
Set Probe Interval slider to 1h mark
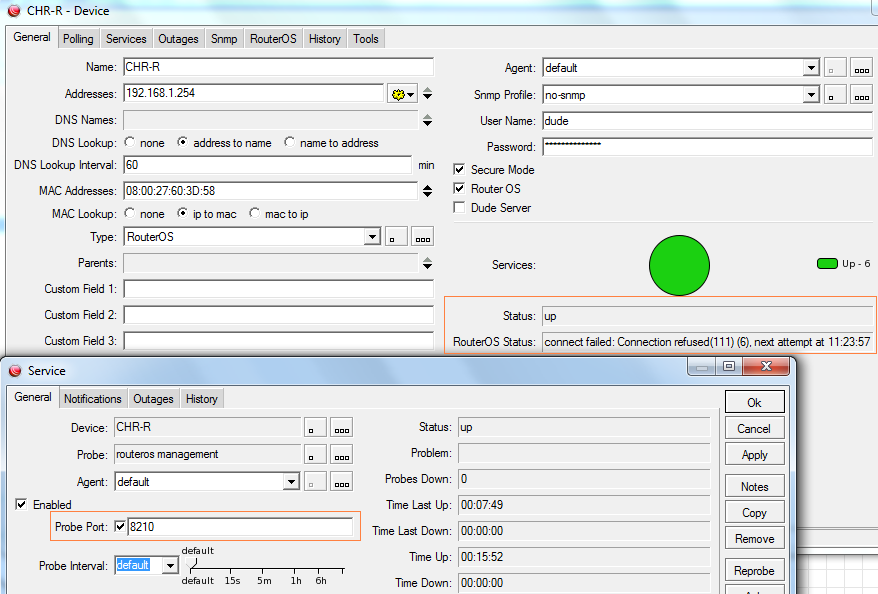coord(296,570)
